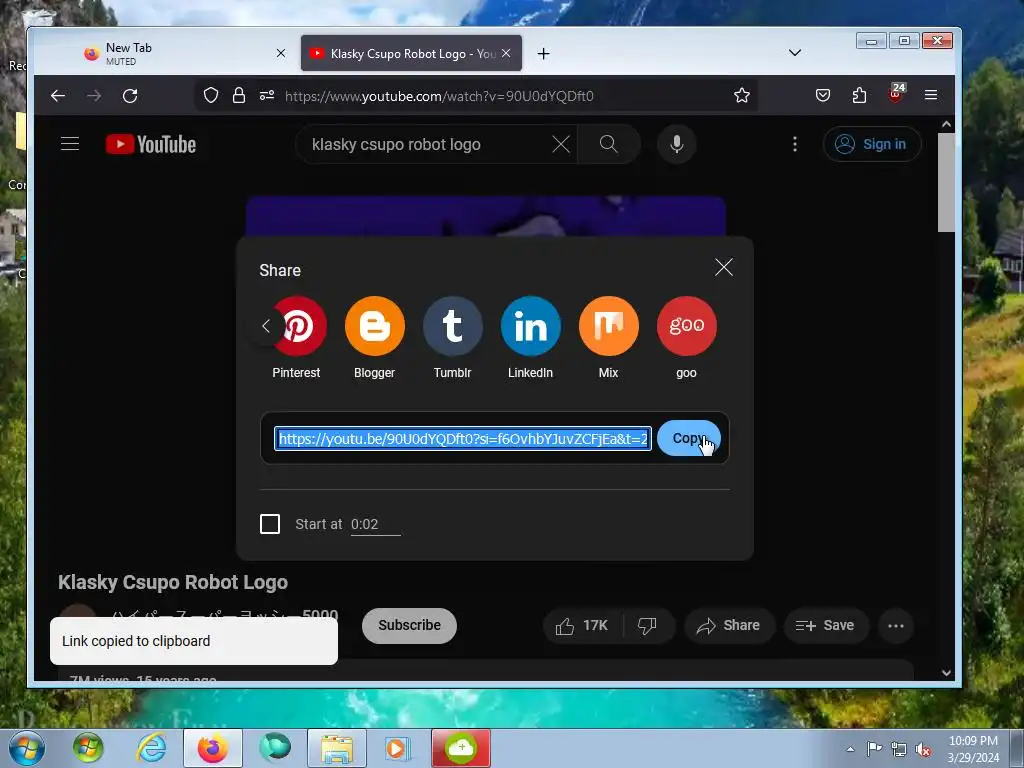
Task: Open the taskbar clock showing 10:09 PM
Action: [973, 749]
